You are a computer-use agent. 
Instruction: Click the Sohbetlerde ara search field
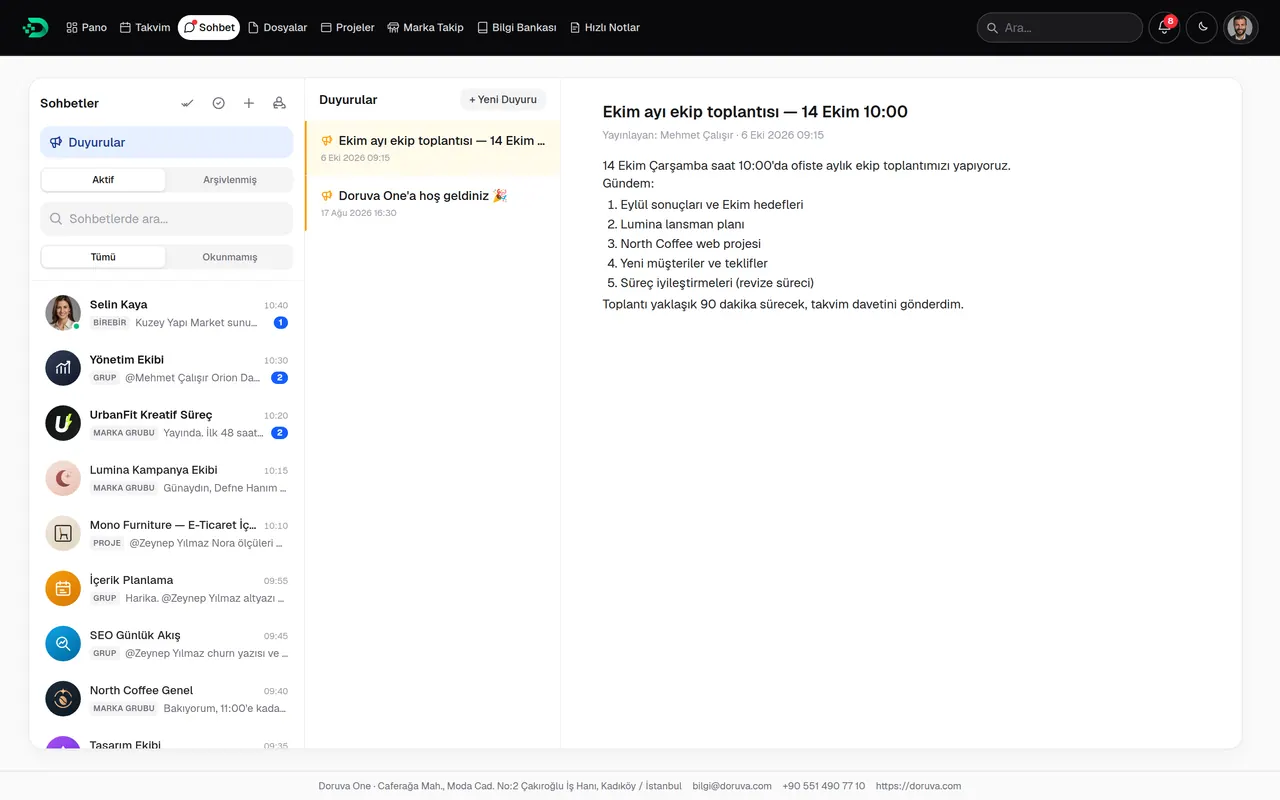pos(167,218)
